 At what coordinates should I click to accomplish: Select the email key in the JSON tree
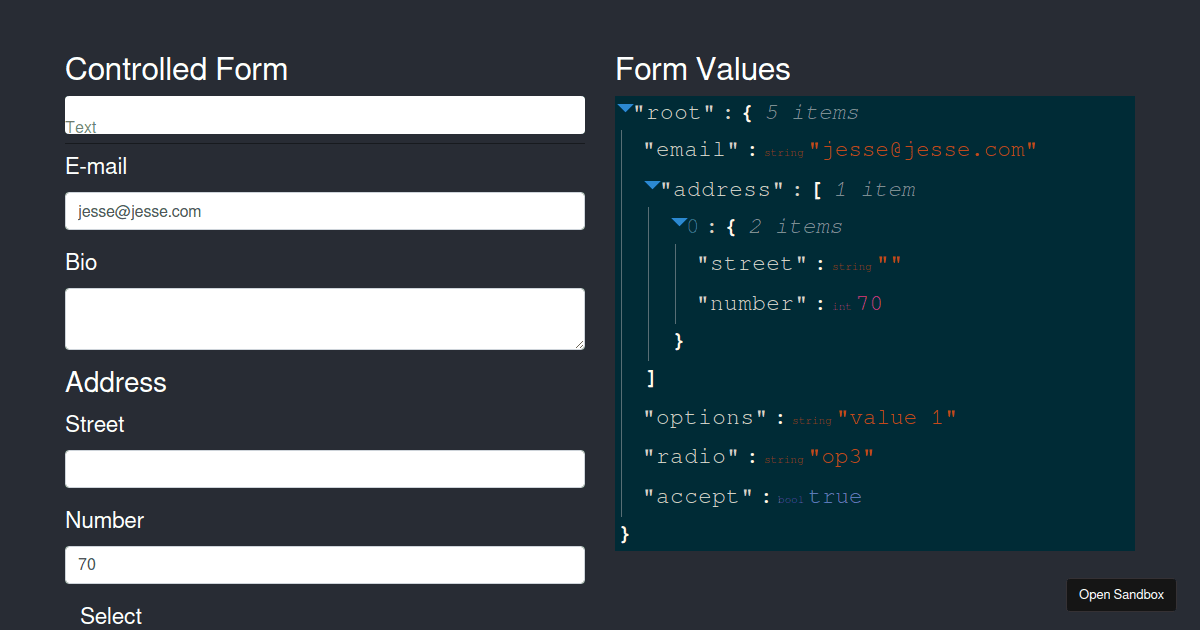[690, 148]
